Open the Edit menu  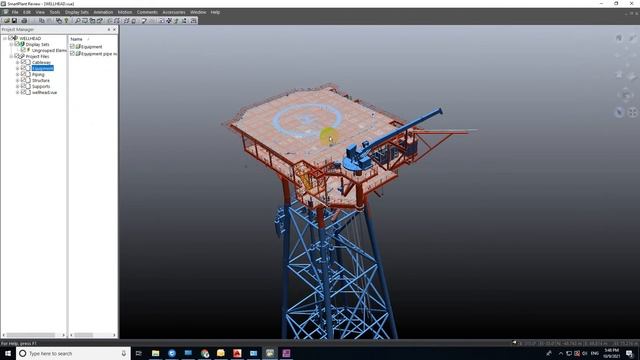(27, 12)
